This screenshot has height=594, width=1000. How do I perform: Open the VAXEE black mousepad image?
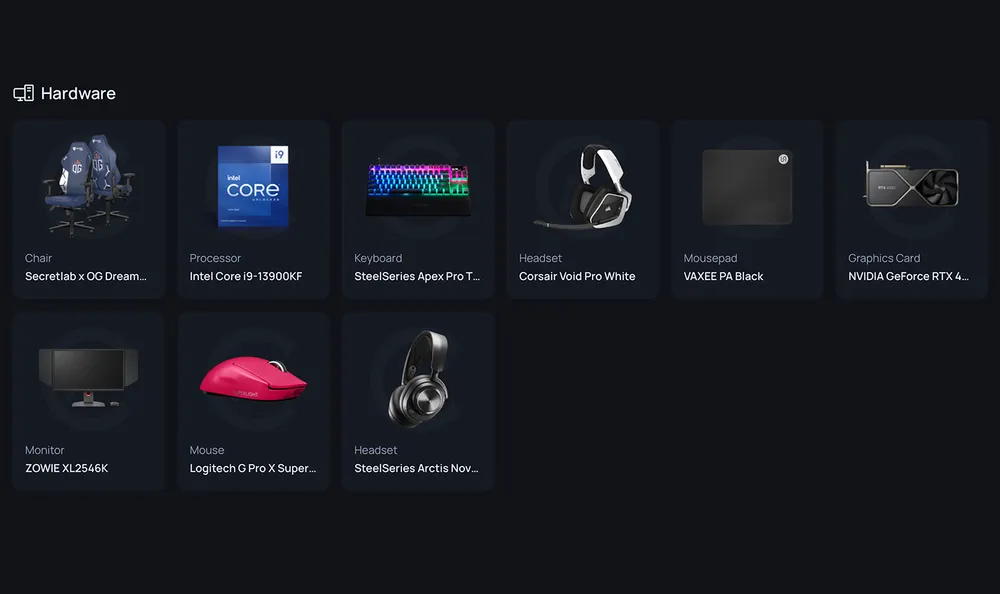coord(747,187)
